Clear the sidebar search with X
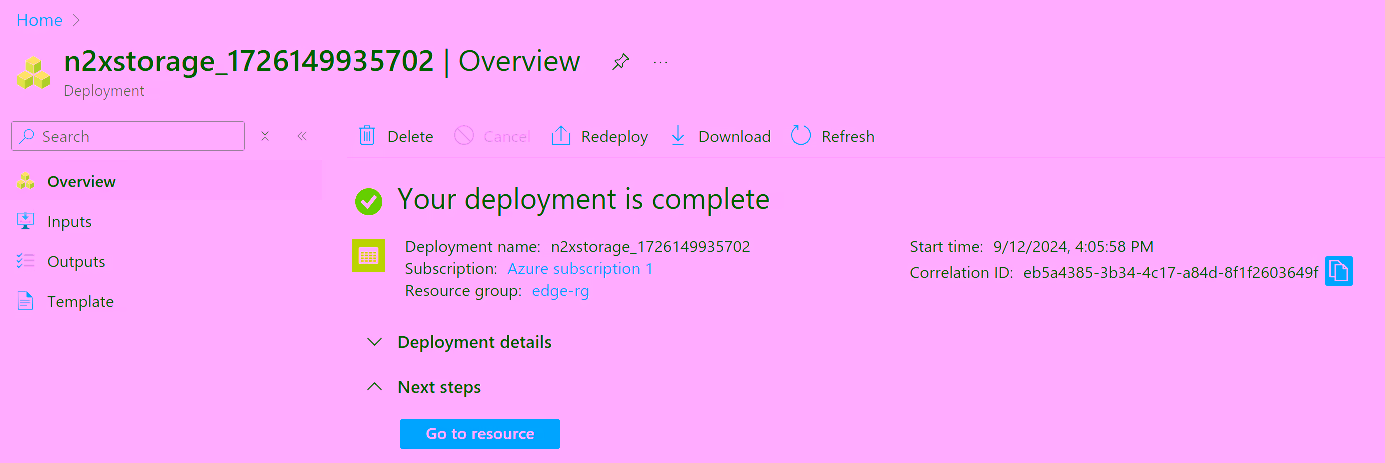Image resolution: width=1385 pixels, height=463 pixels. [x=265, y=136]
